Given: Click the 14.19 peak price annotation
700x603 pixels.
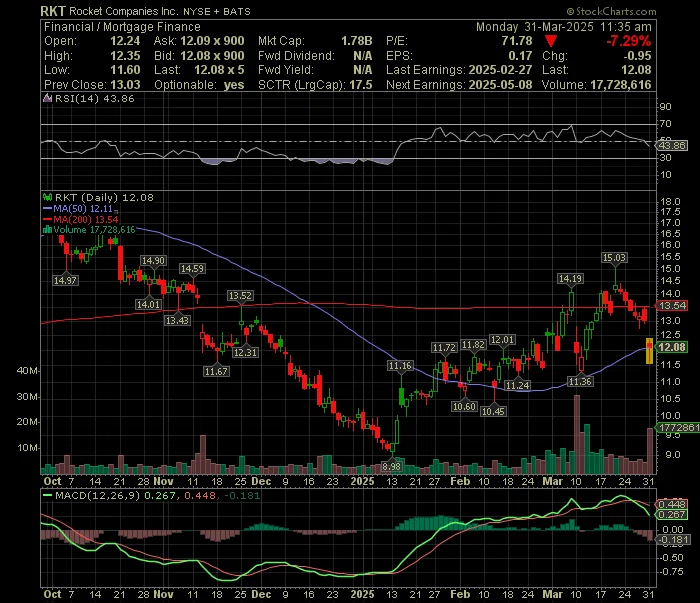Looking at the screenshot, I should [570, 279].
